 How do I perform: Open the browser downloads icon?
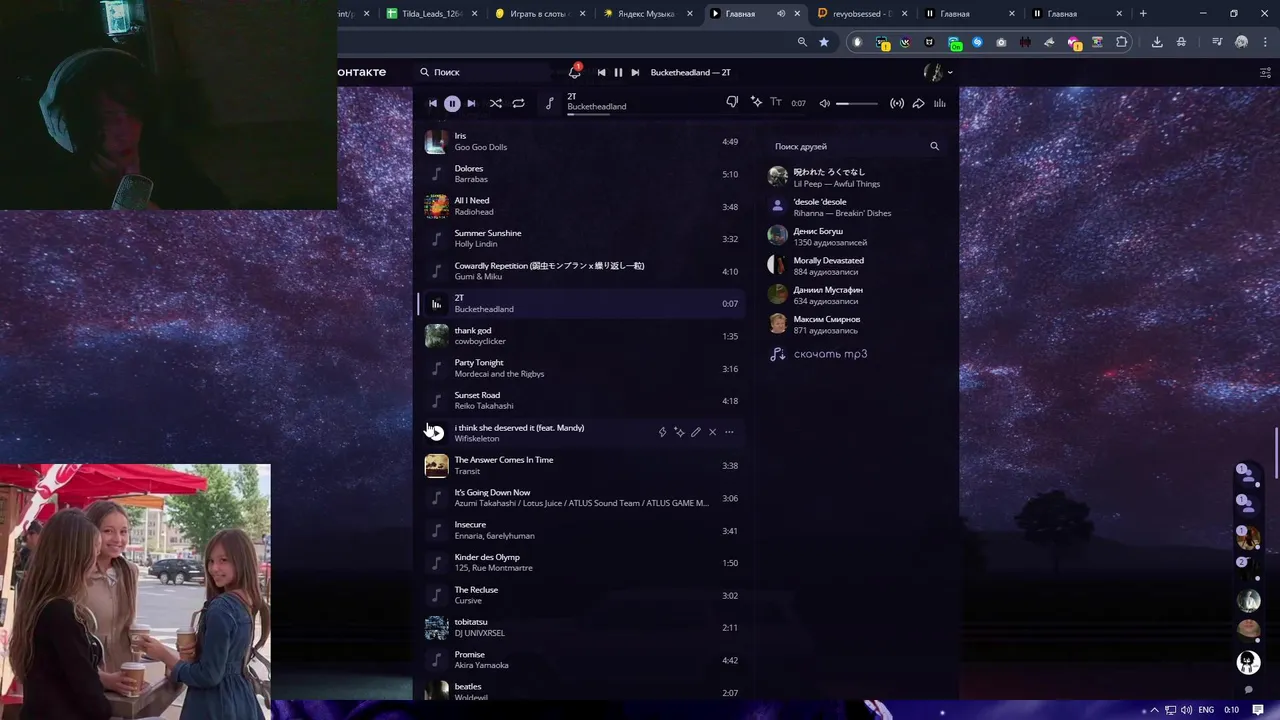click(1157, 42)
